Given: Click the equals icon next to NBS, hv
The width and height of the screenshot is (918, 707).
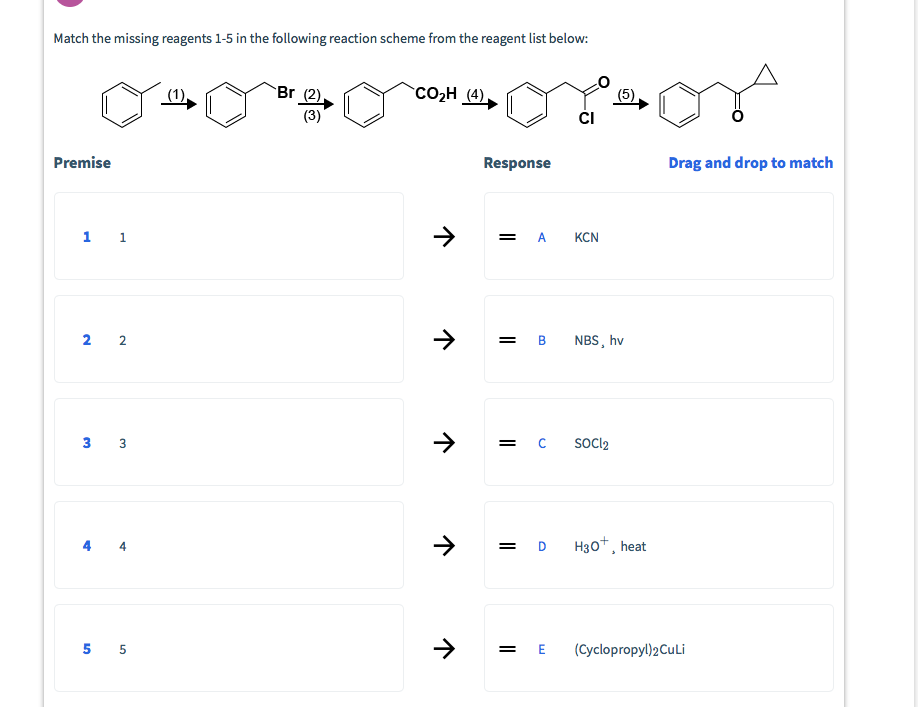Looking at the screenshot, I should click(x=506, y=339).
